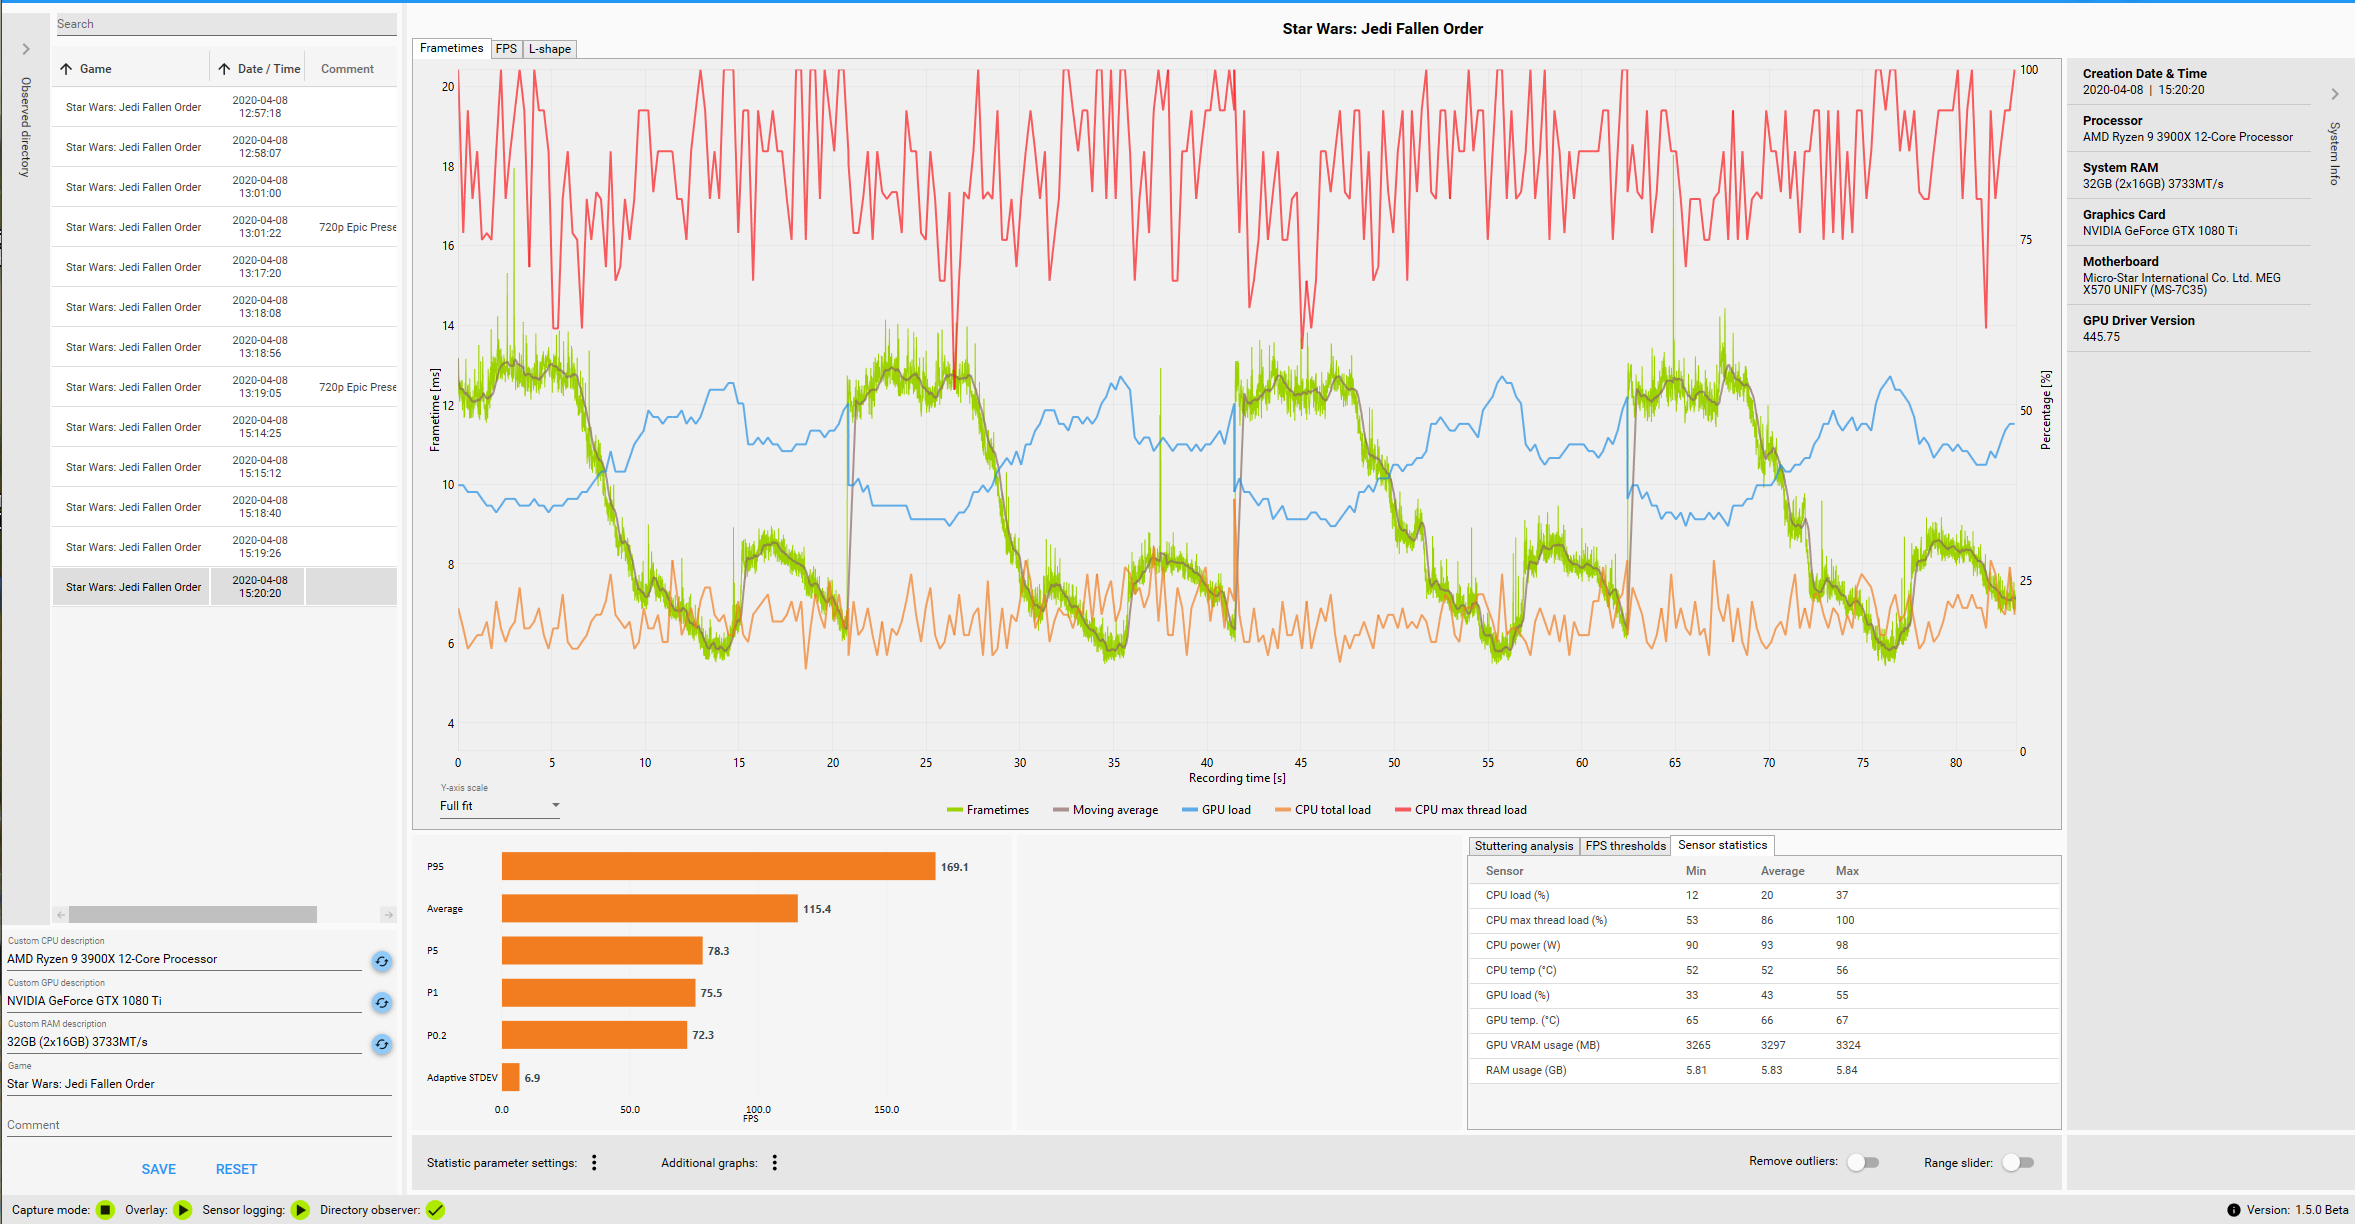Click refresh icon next to GPU description
Screen dimensions: 2355x1224
click(x=381, y=1002)
